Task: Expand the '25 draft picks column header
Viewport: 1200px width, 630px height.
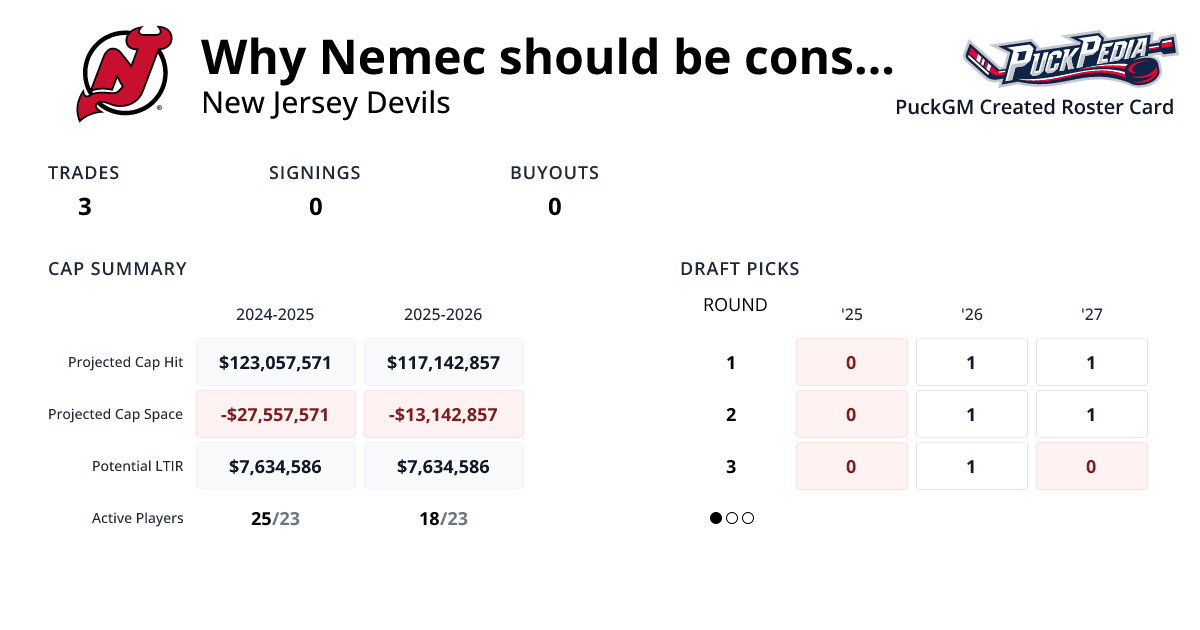Action: click(x=851, y=314)
